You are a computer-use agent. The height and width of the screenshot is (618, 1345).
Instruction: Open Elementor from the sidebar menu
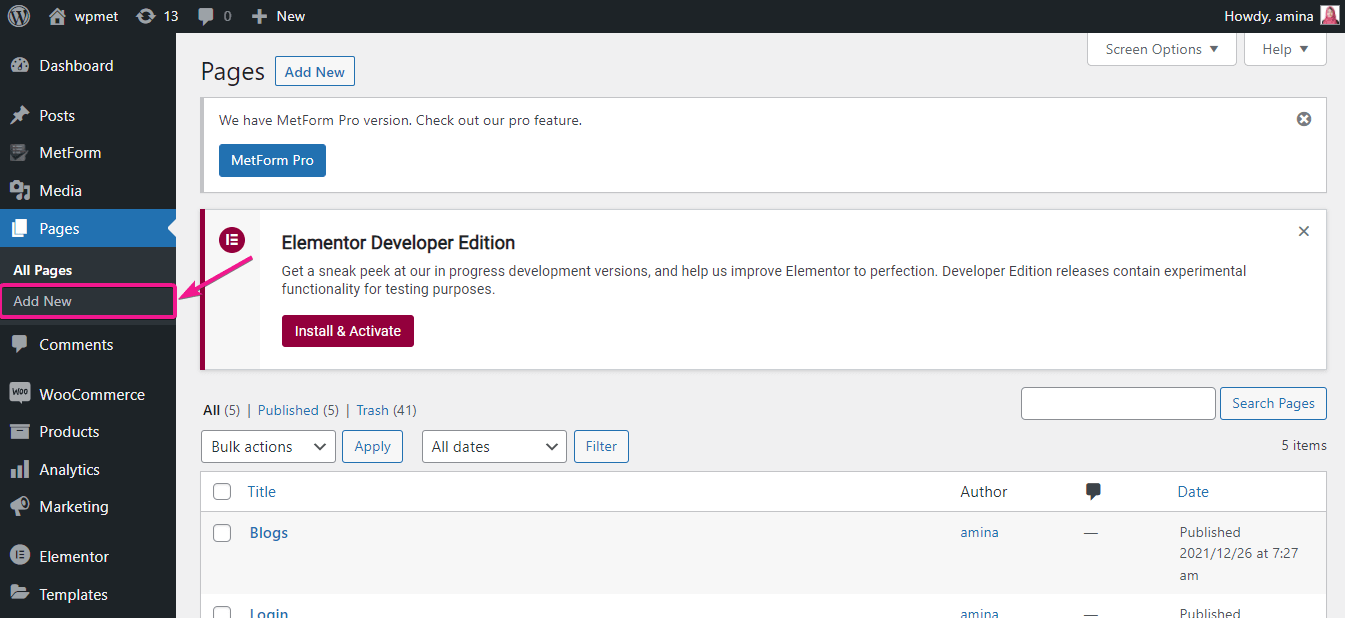(73, 556)
